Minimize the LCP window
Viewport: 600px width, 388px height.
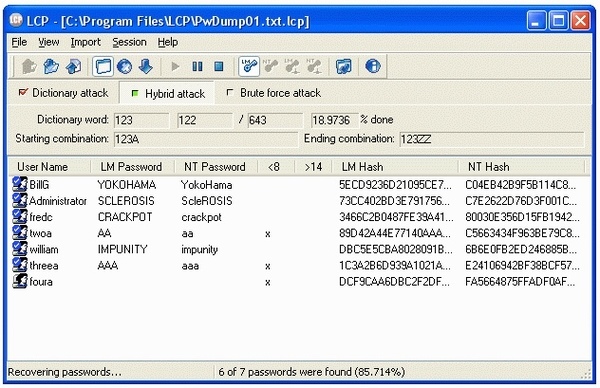(536, 20)
